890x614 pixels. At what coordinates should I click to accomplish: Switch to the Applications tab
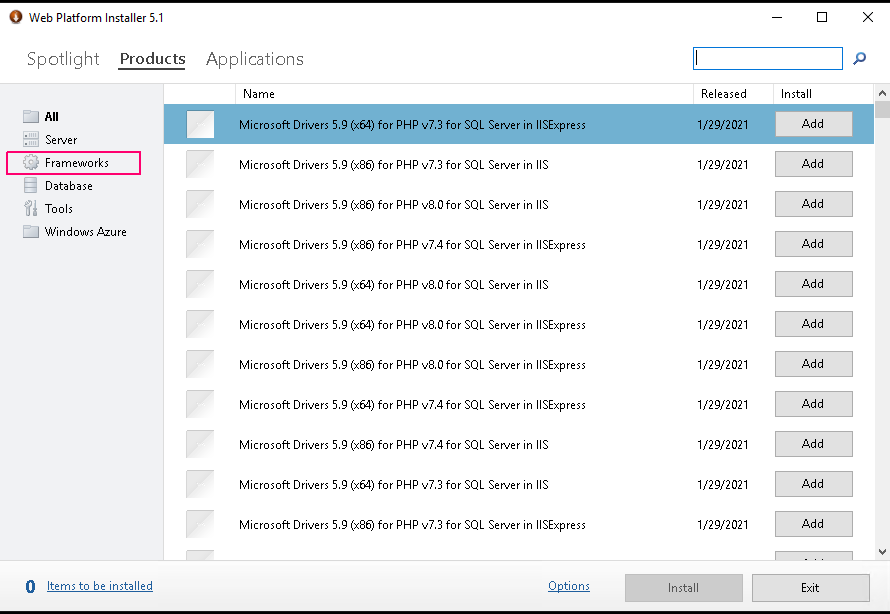point(255,59)
